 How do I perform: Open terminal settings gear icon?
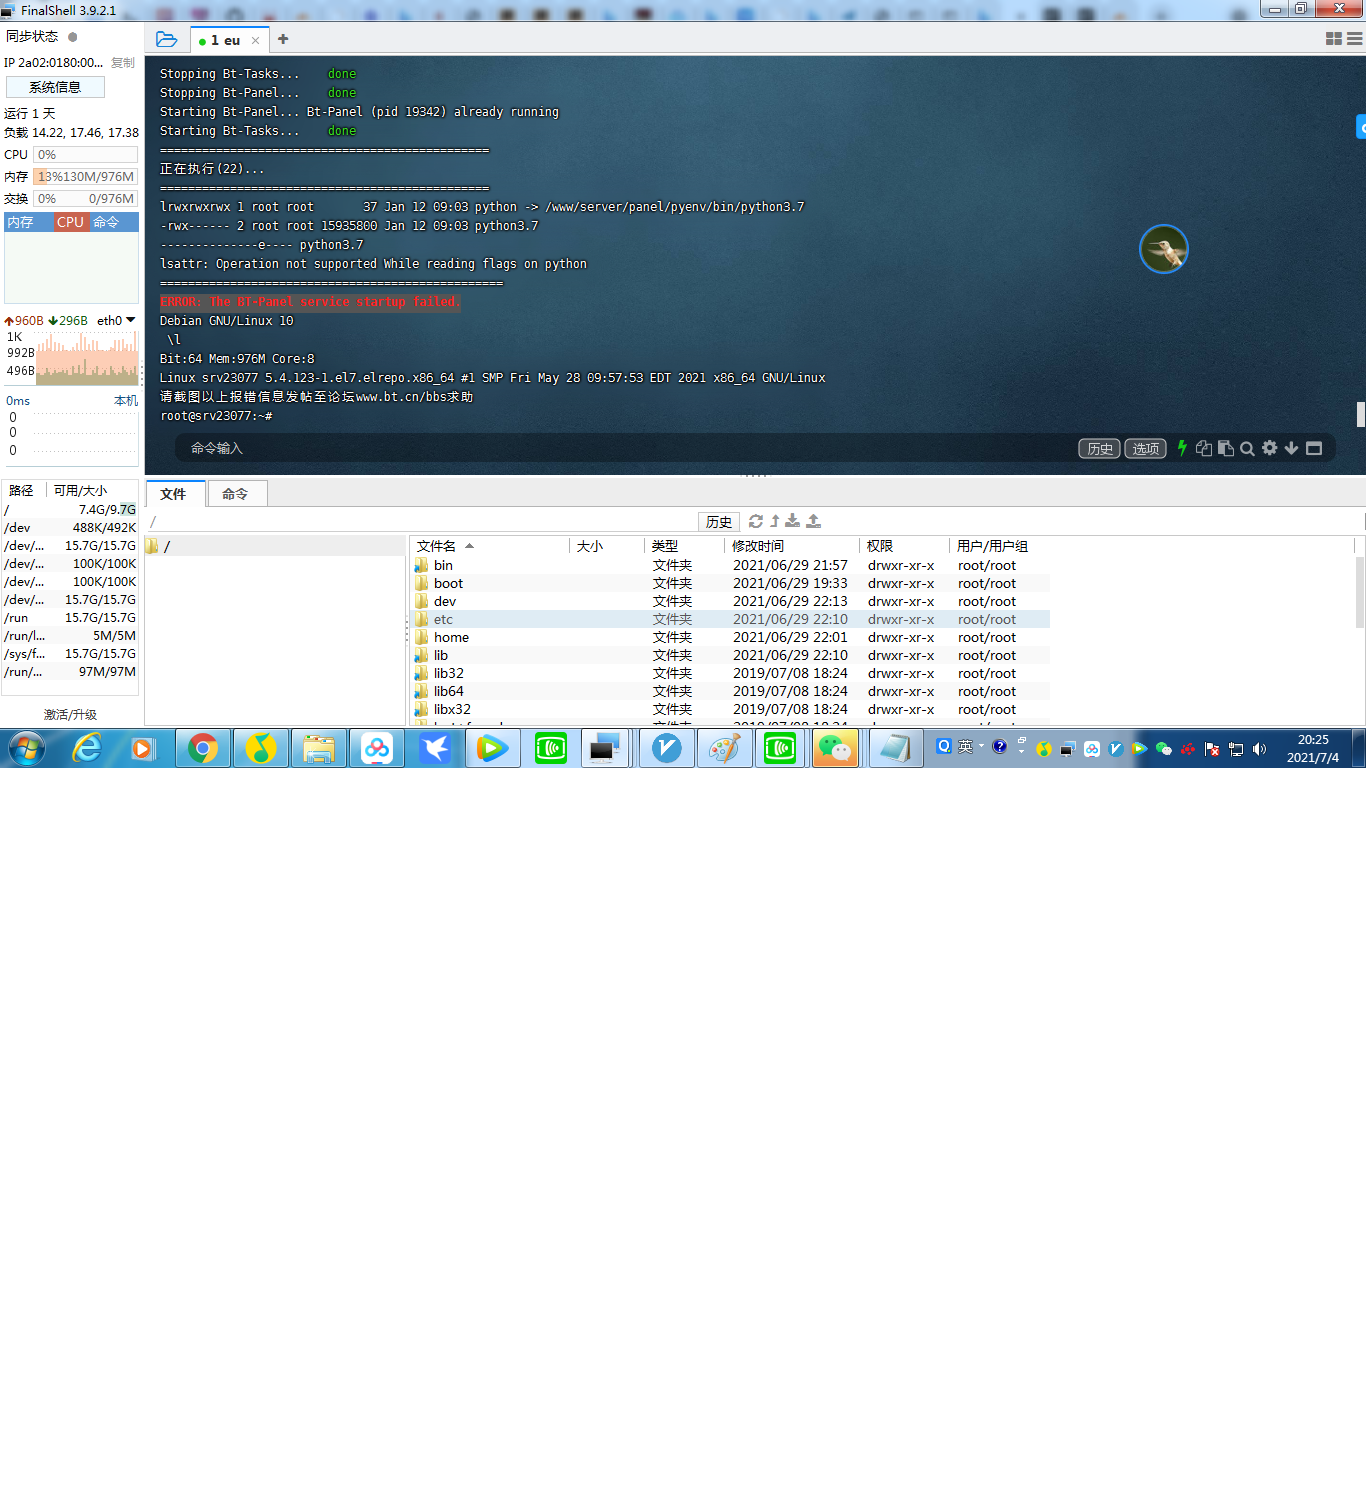pos(1270,448)
